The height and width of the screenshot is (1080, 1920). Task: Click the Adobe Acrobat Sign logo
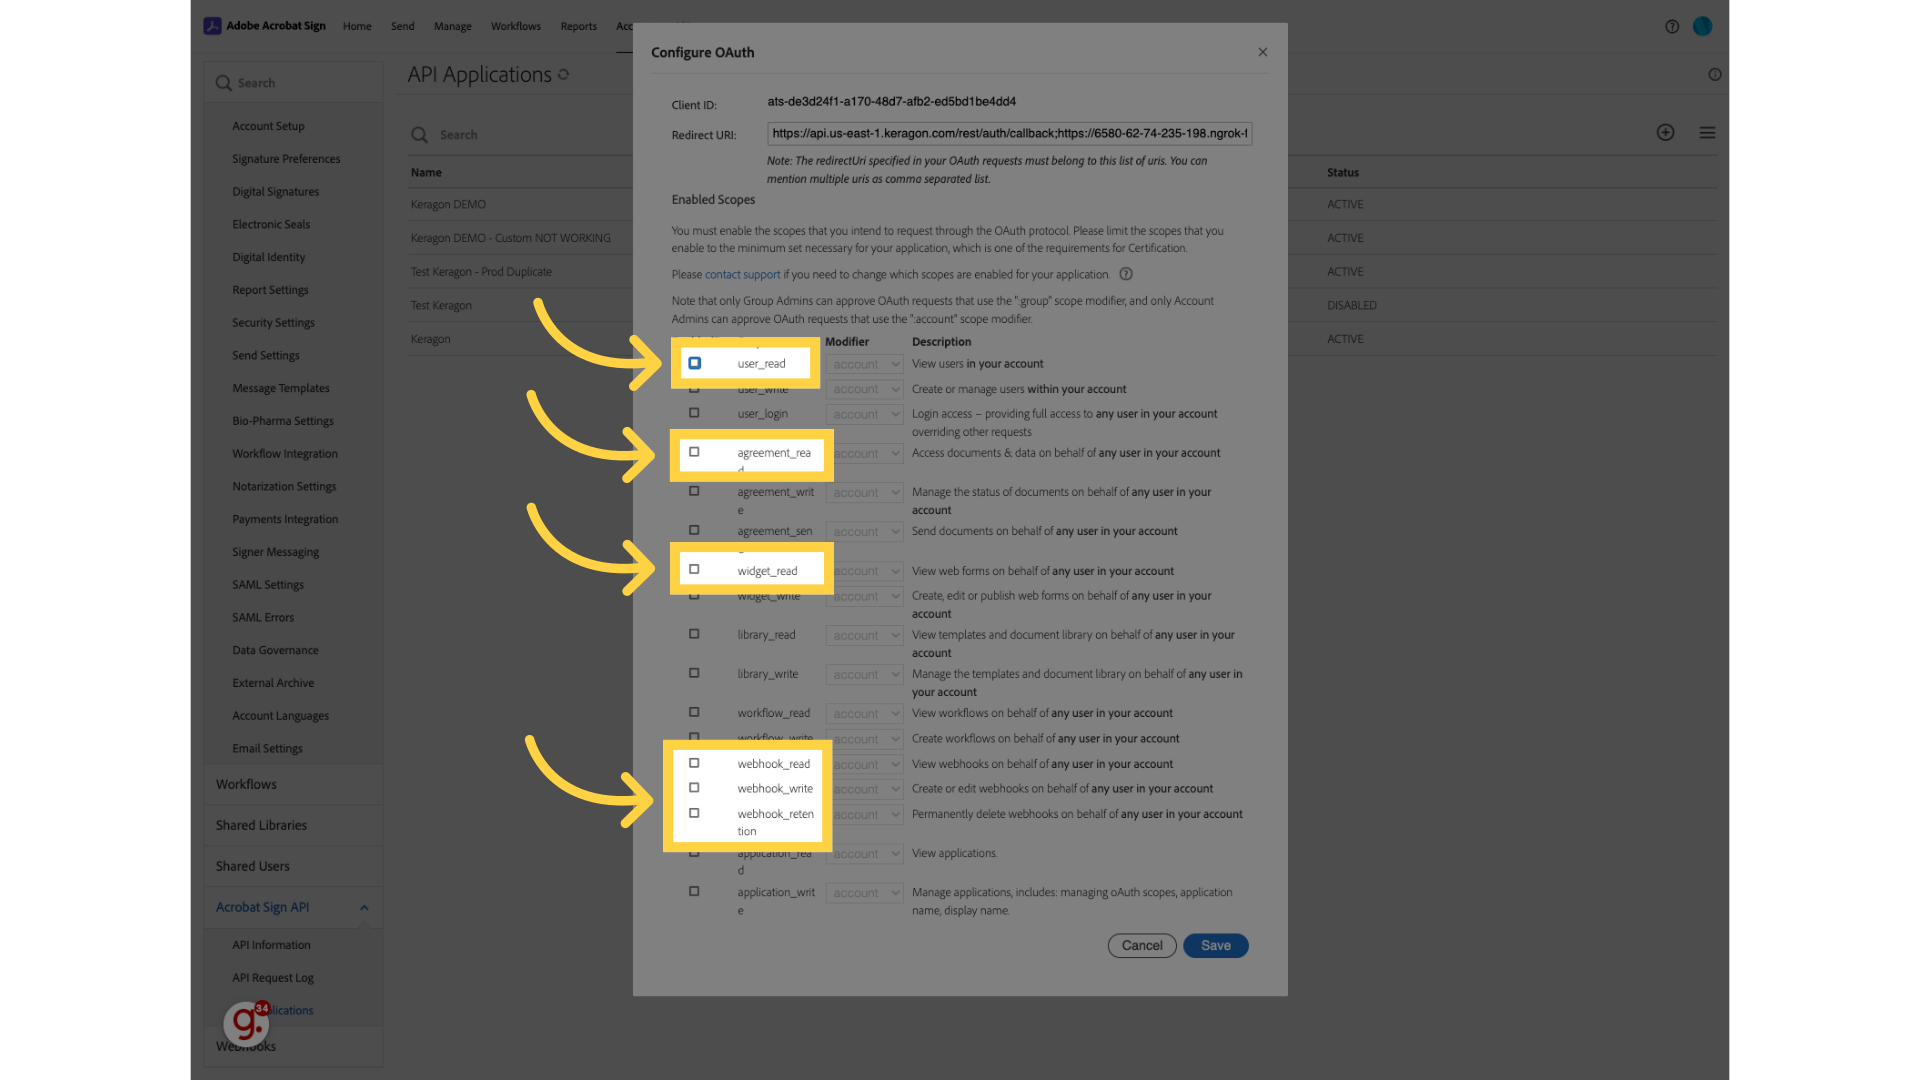pos(265,26)
